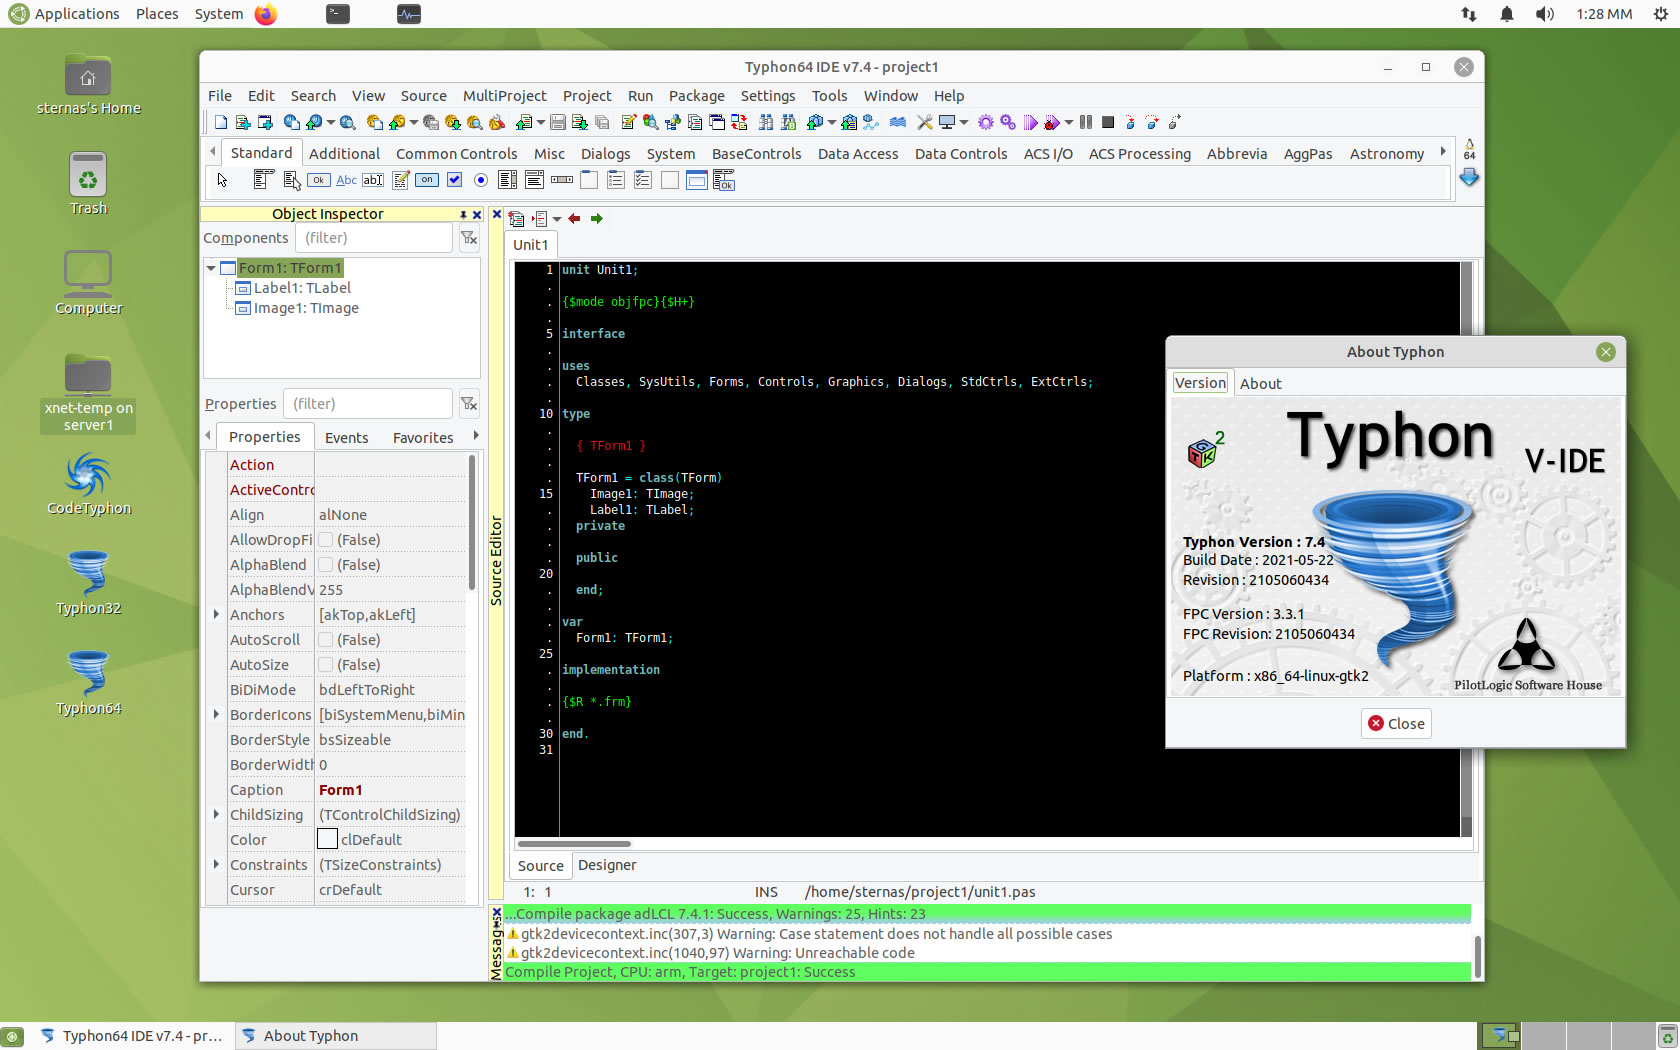Toggle the AlphaBlend False checkbox
1680x1050 pixels.
tap(325, 565)
